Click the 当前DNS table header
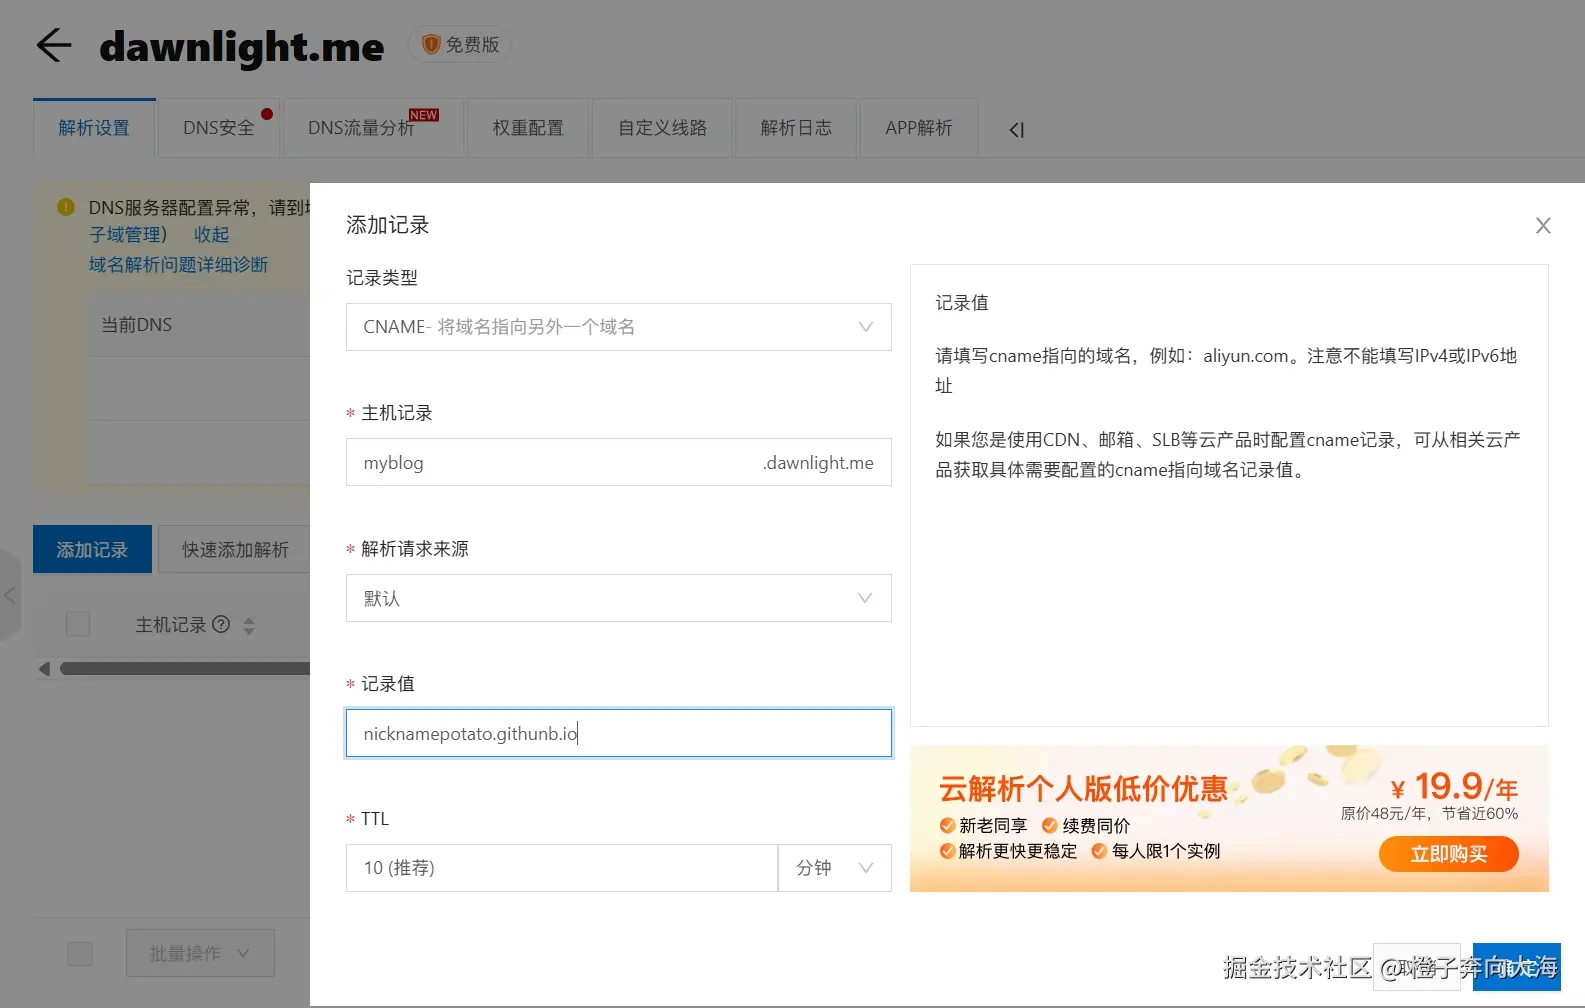 137,325
